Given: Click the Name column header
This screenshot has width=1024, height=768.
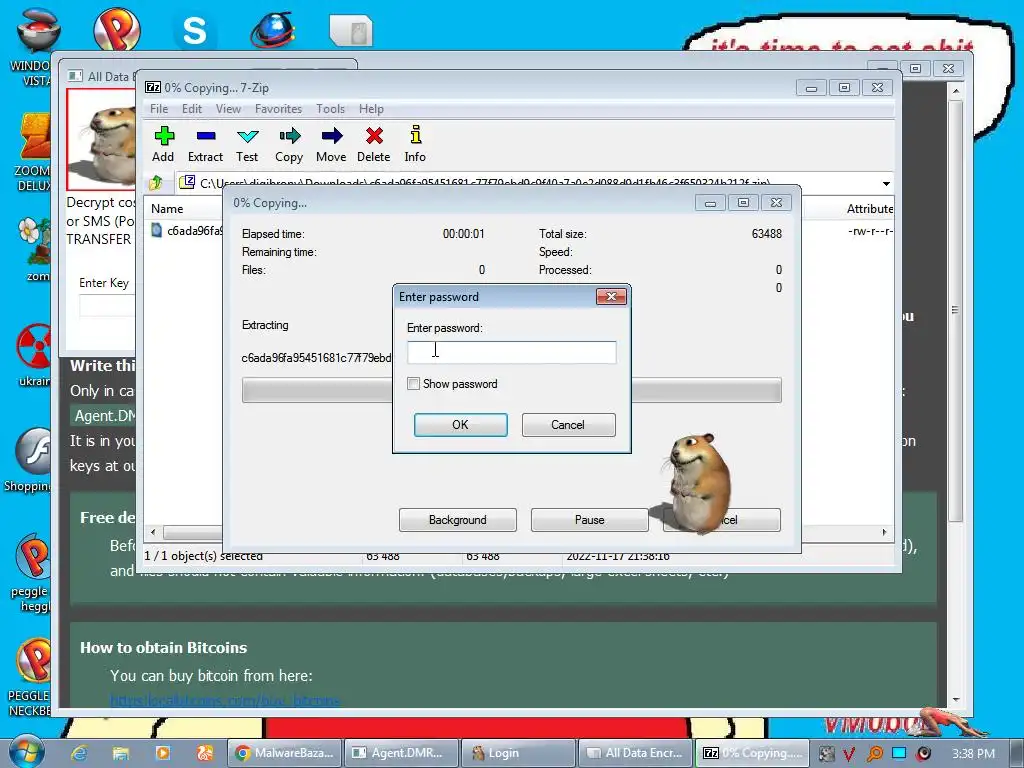Looking at the screenshot, I should pyautogui.click(x=167, y=209).
